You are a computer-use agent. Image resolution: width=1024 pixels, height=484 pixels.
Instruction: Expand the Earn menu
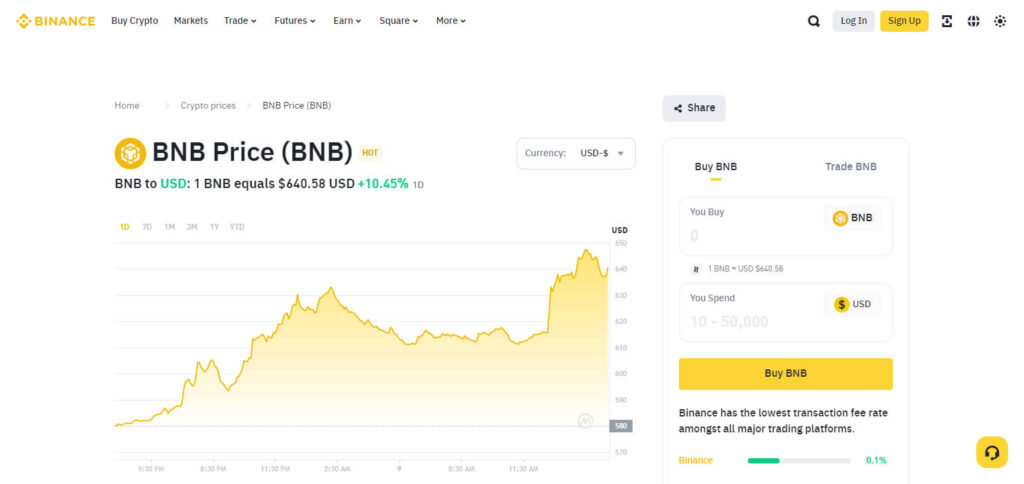pos(347,21)
